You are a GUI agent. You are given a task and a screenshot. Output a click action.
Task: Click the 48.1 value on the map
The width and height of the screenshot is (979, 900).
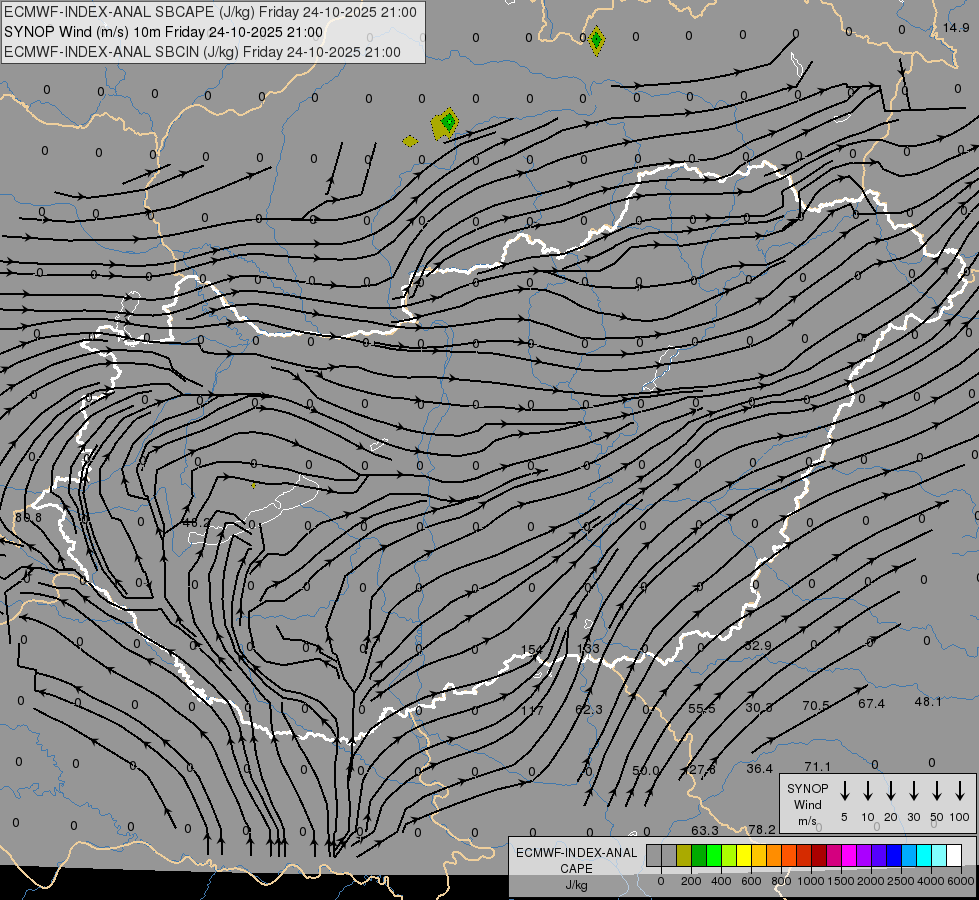[928, 702]
